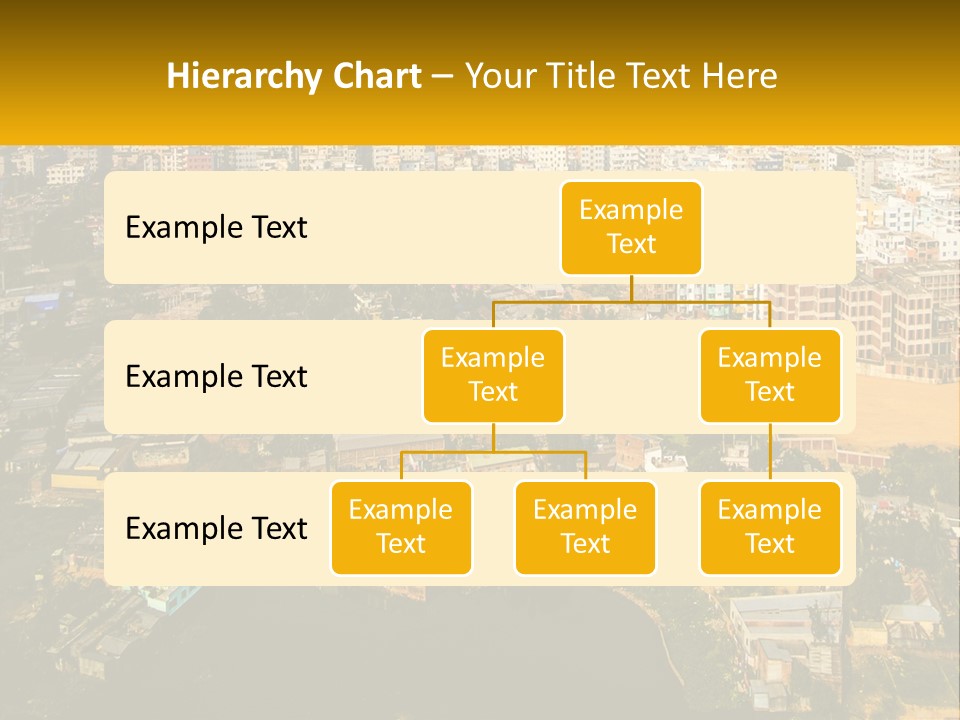Click the rightmost box in the bottom level

click(x=770, y=527)
